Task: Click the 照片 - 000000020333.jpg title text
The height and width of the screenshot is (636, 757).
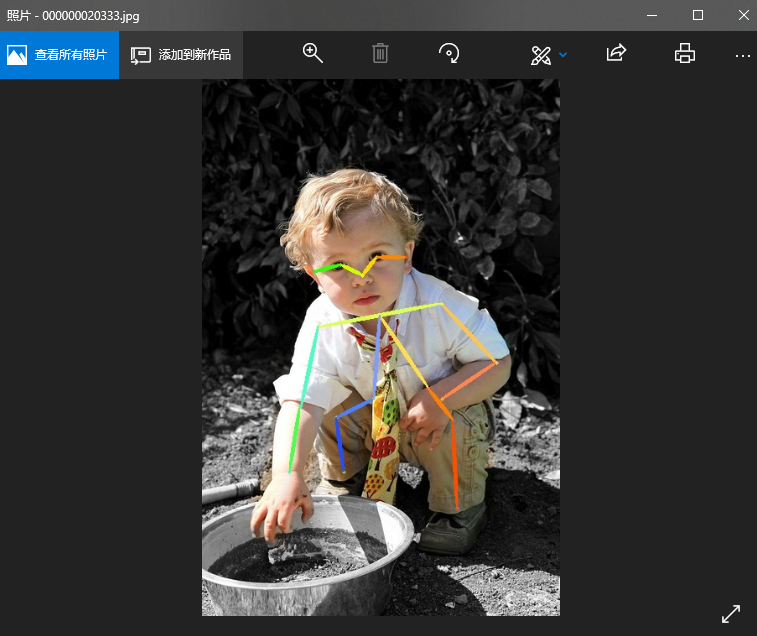Action: click(73, 15)
